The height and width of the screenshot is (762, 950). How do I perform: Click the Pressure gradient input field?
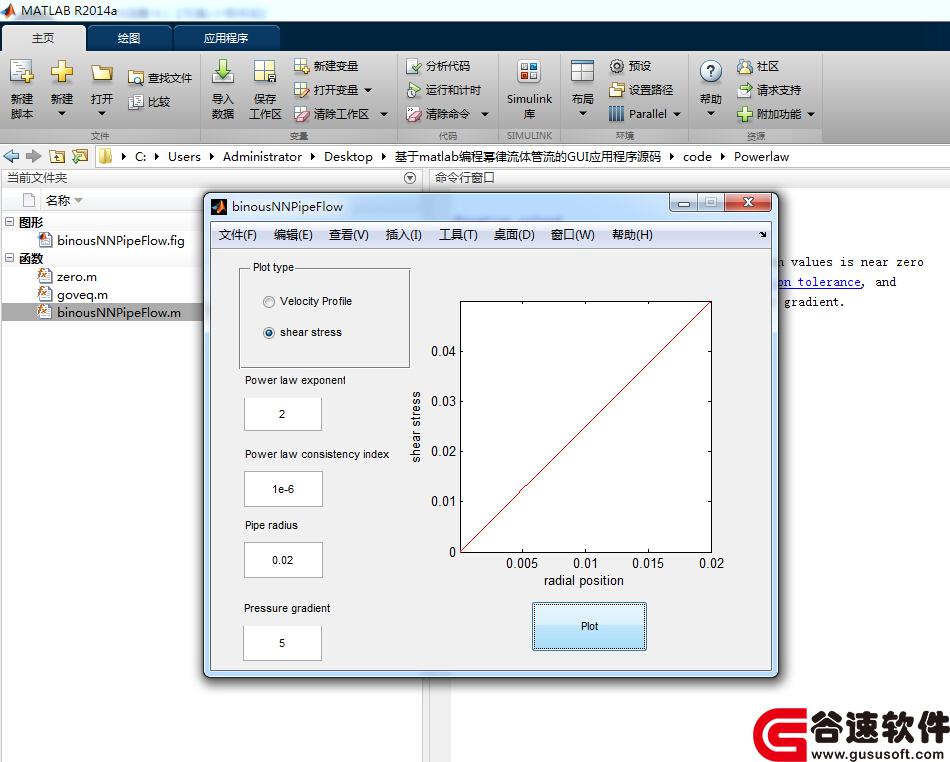(282, 643)
